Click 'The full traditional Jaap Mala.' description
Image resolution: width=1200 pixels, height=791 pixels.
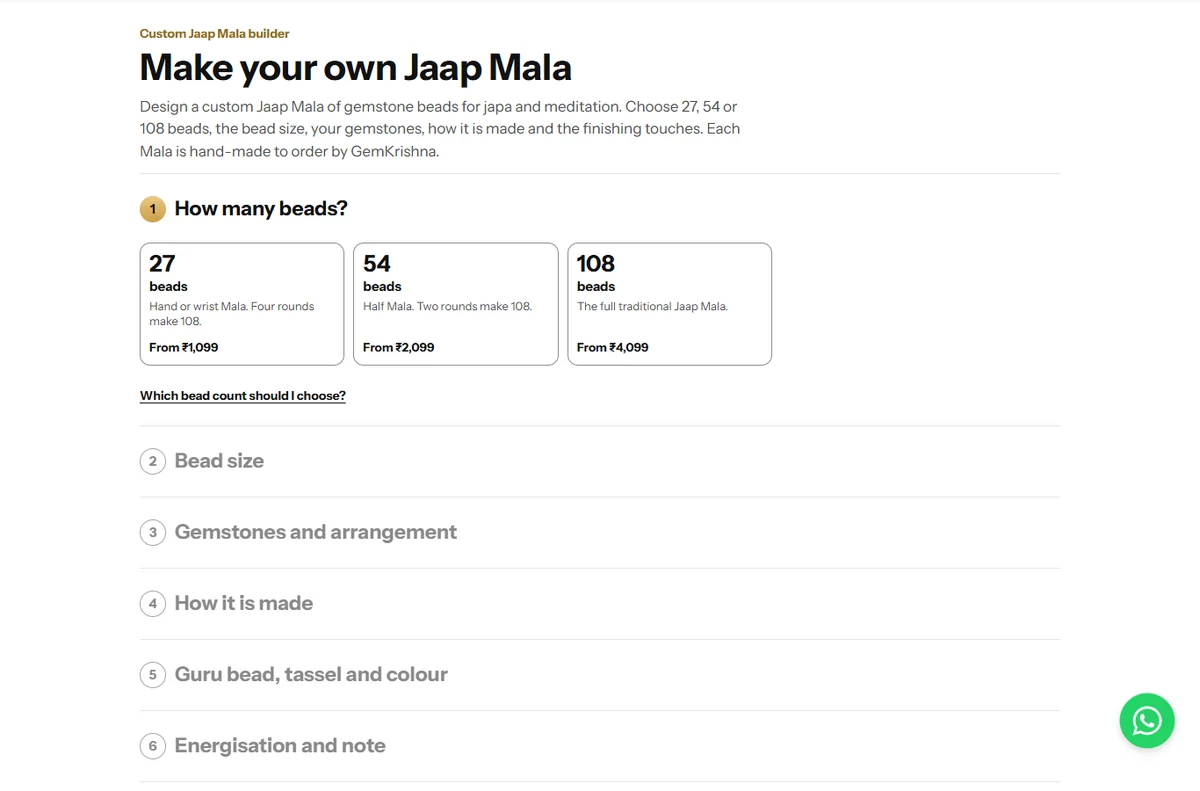[653, 306]
